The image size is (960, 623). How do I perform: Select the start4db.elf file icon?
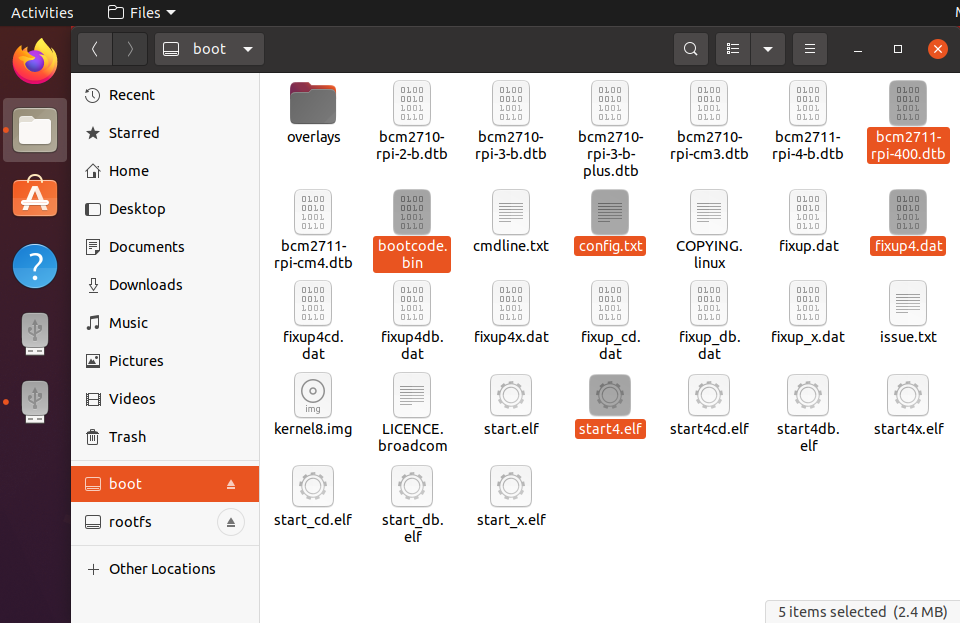(808, 395)
